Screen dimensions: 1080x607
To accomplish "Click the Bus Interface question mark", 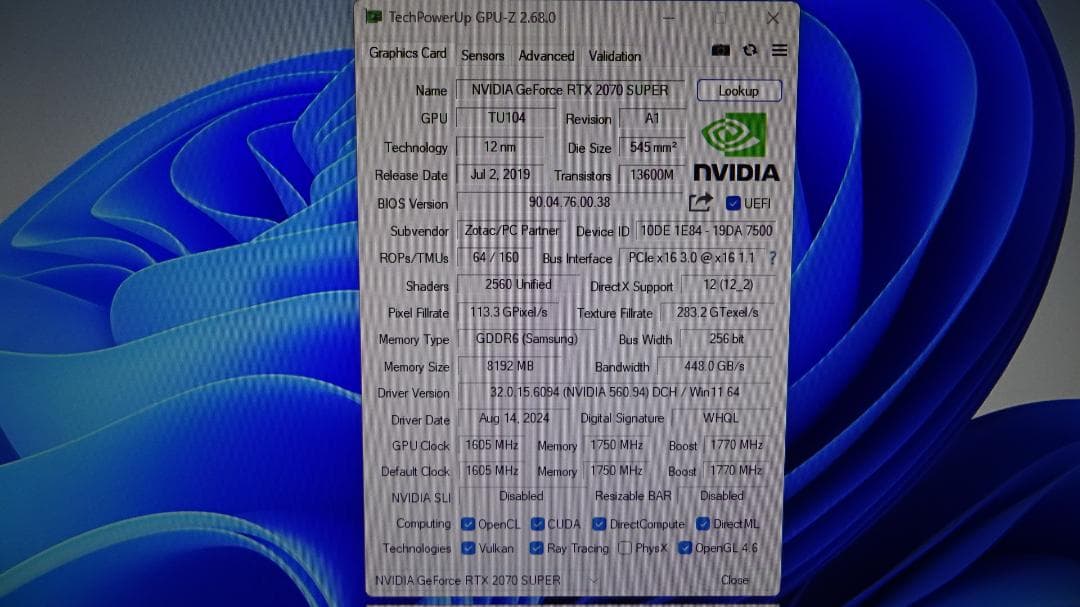I will pos(773,258).
